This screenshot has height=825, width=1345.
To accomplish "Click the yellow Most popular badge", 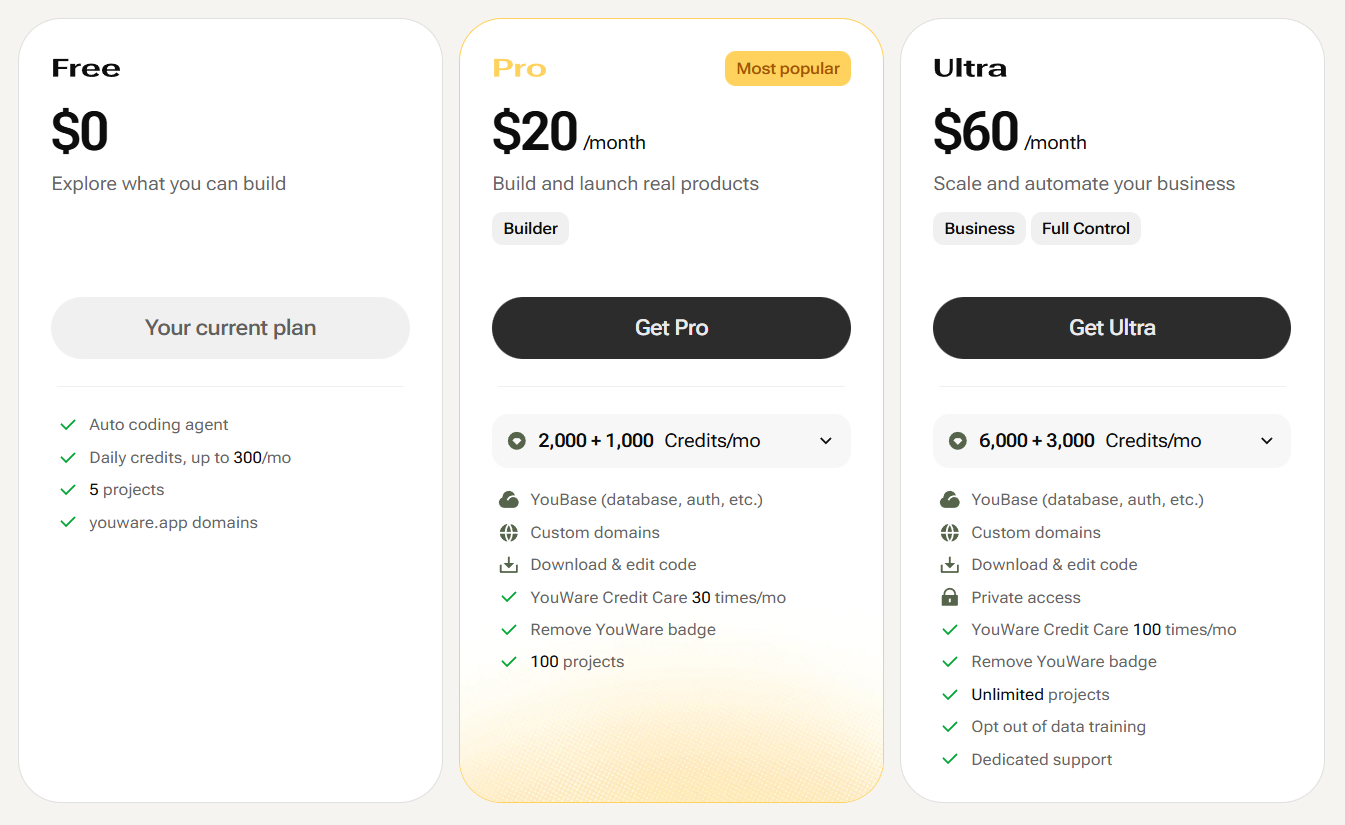I will pos(788,69).
